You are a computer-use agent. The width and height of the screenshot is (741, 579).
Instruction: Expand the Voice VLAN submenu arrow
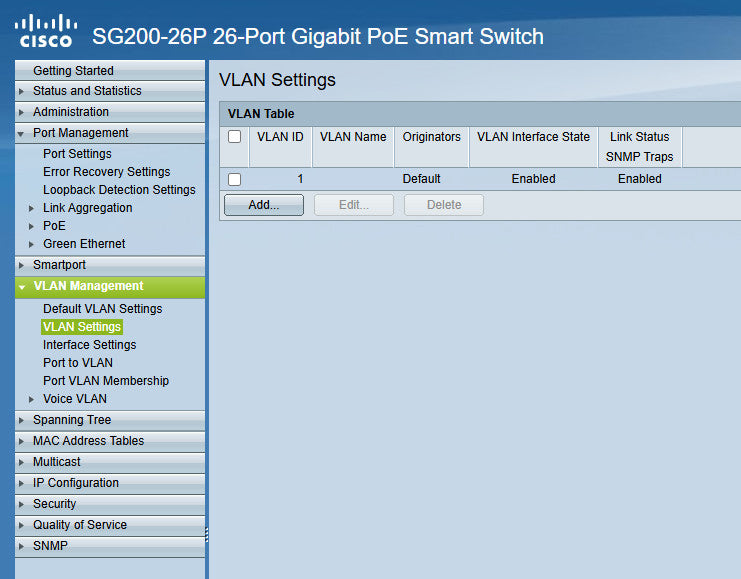31,399
